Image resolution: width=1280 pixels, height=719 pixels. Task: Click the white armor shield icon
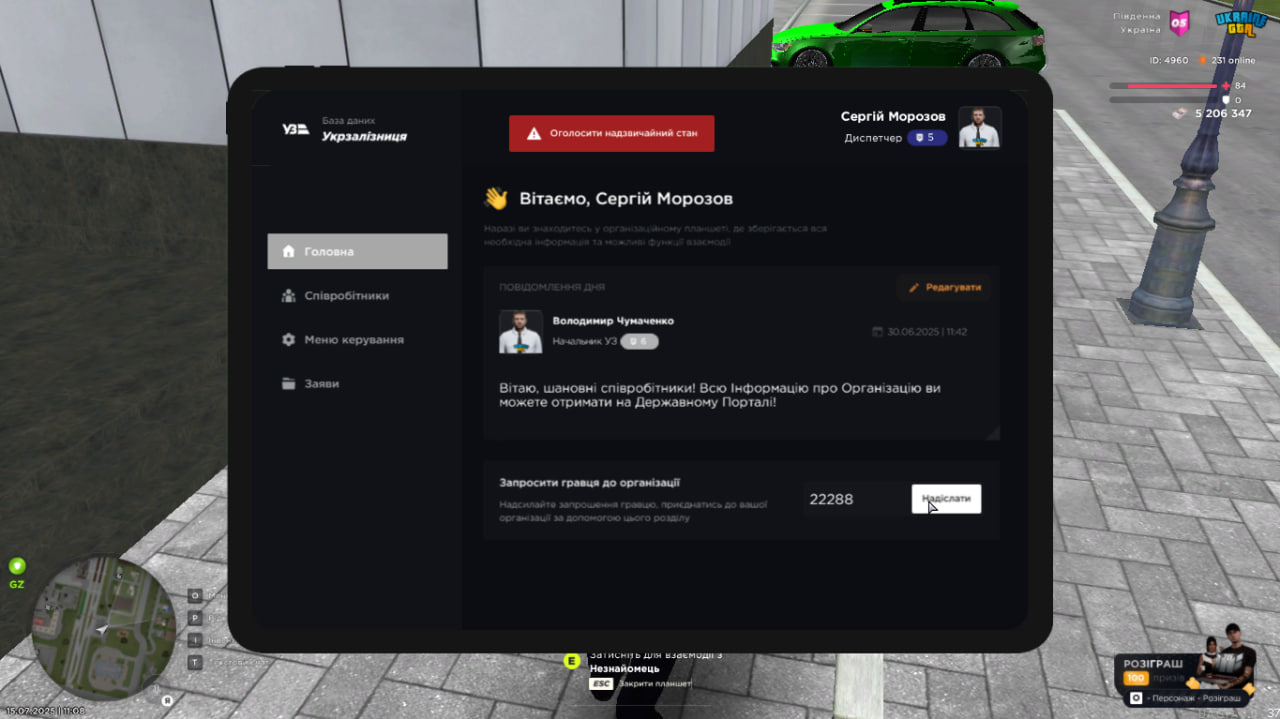click(x=1227, y=100)
